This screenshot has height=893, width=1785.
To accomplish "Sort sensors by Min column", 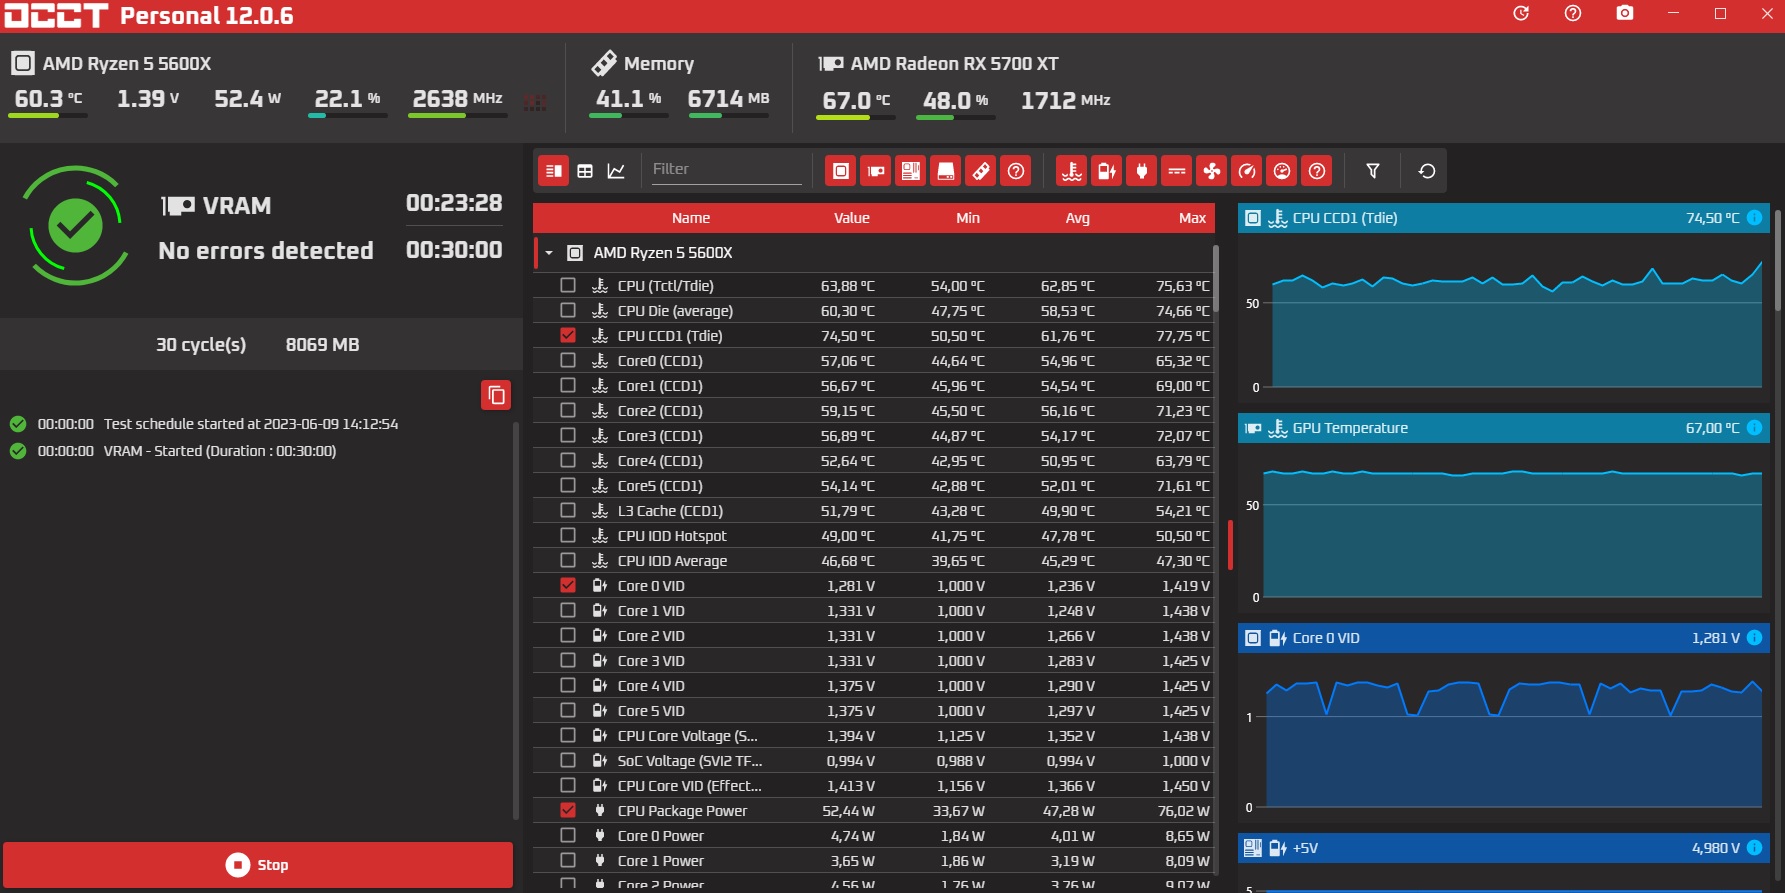I will (968, 218).
